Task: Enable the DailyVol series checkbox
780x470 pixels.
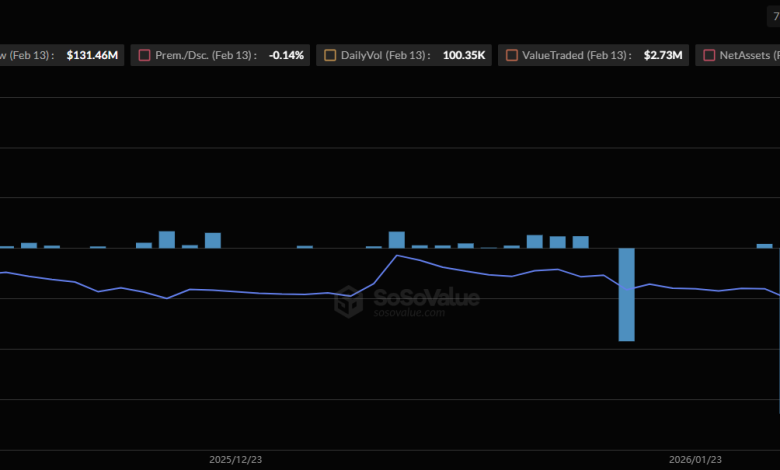Action: click(x=330, y=56)
